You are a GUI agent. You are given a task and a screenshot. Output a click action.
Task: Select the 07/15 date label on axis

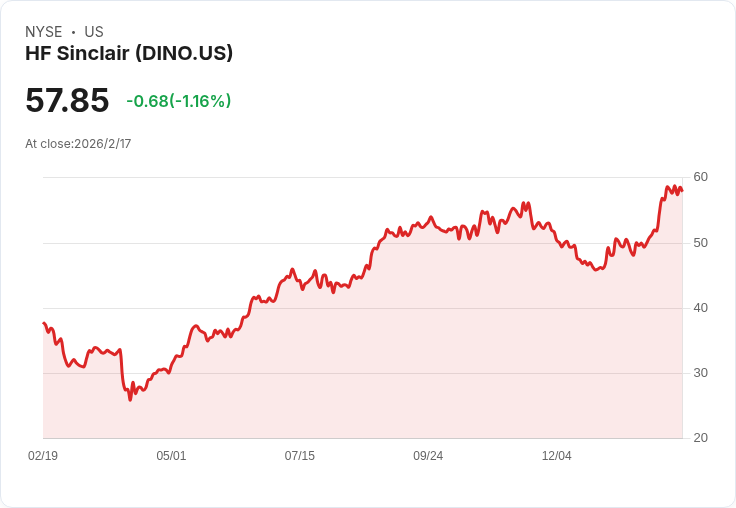tap(299, 455)
